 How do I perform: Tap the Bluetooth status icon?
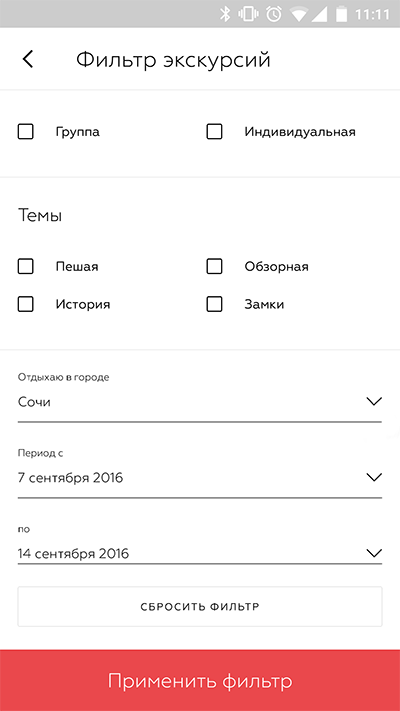coord(225,14)
